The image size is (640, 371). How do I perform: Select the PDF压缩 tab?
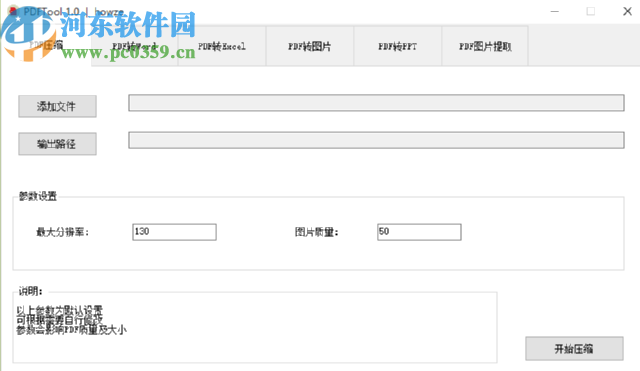click(47, 45)
